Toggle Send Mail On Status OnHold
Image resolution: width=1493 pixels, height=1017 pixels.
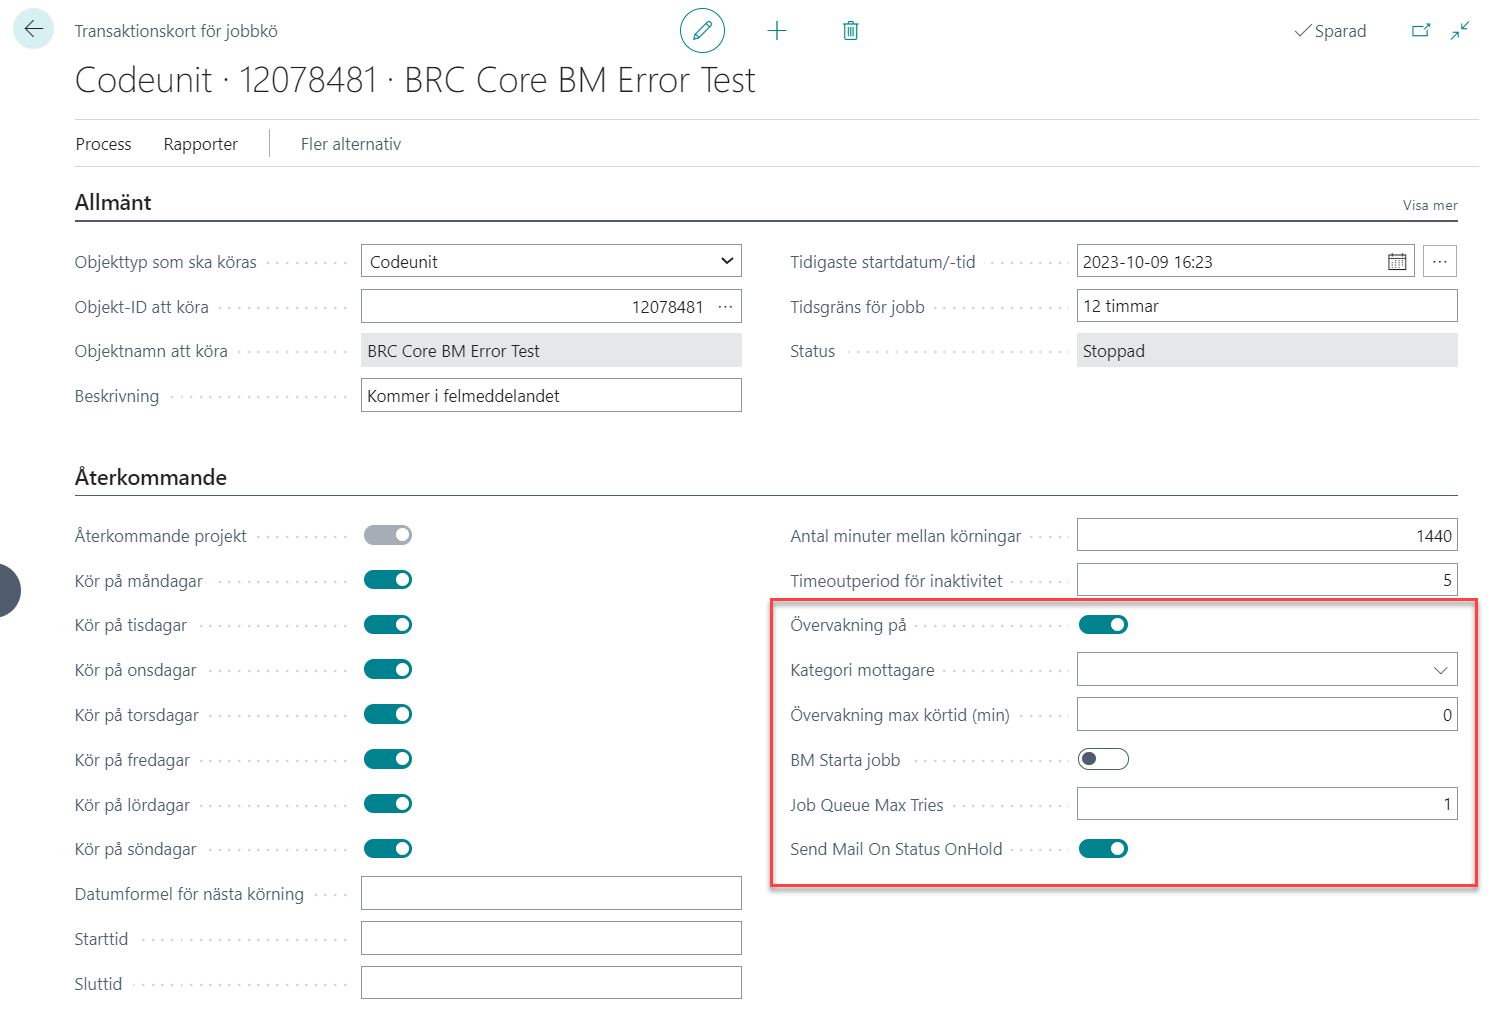(x=1103, y=849)
